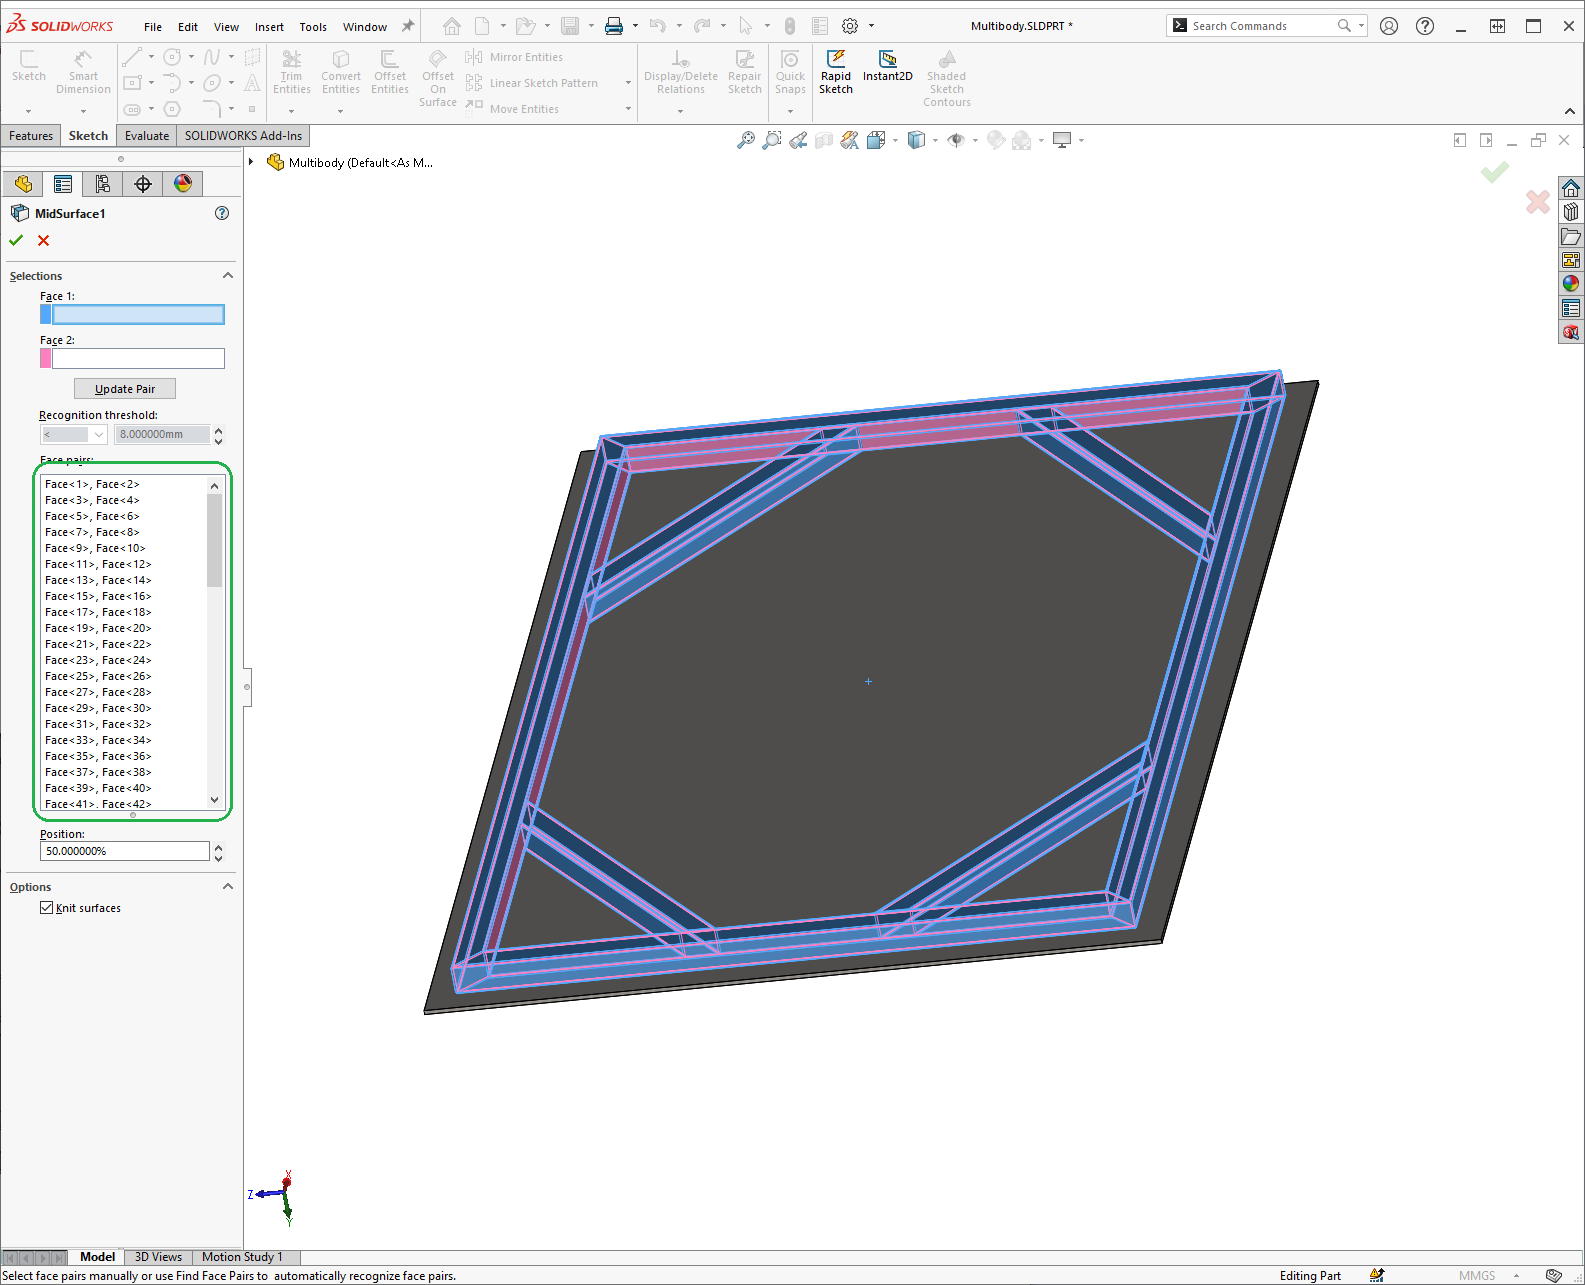Click the Rapid Sketch tool icon

click(836, 60)
